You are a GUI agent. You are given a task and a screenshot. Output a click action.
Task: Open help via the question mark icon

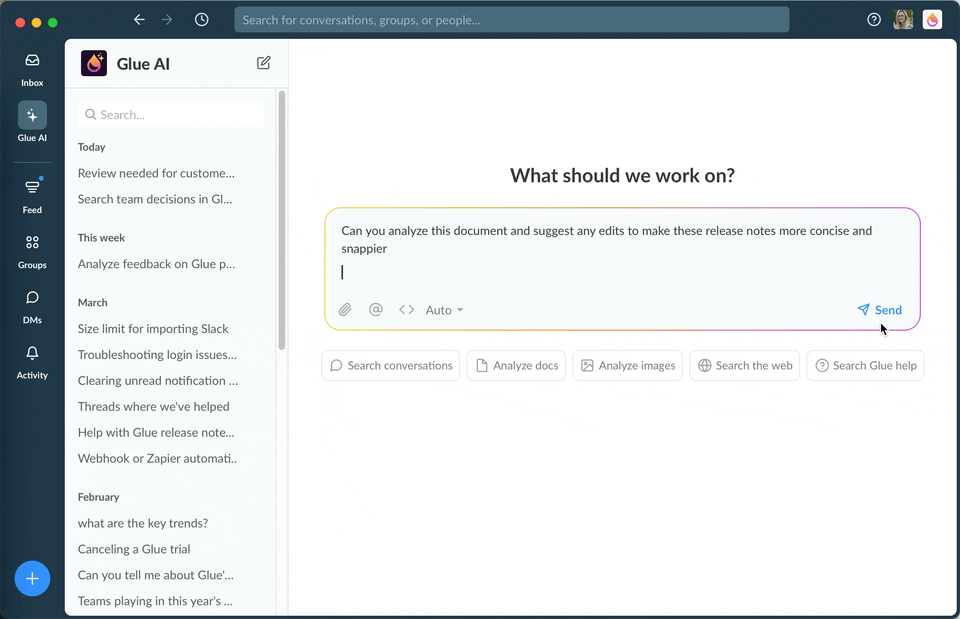click(874, 20)
